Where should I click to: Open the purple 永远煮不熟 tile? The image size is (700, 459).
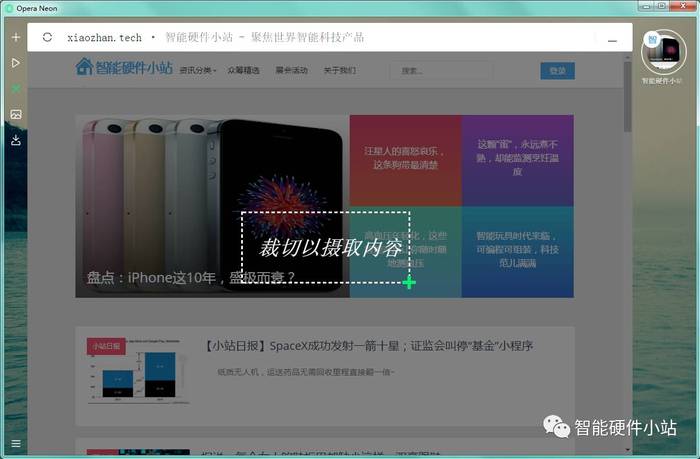518,160
